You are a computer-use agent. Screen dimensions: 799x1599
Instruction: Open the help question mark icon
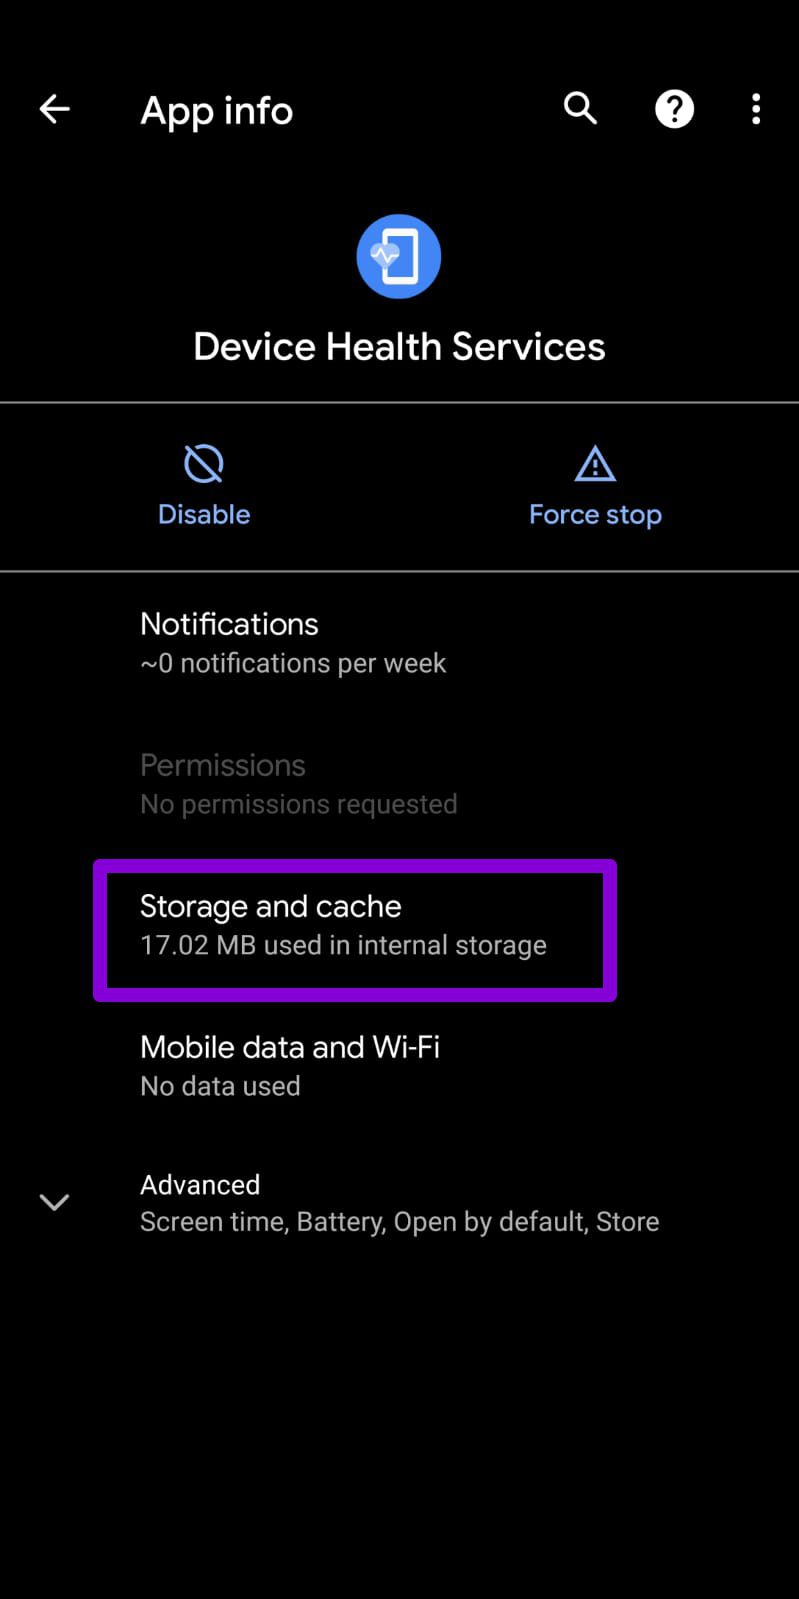click(674, 109)
